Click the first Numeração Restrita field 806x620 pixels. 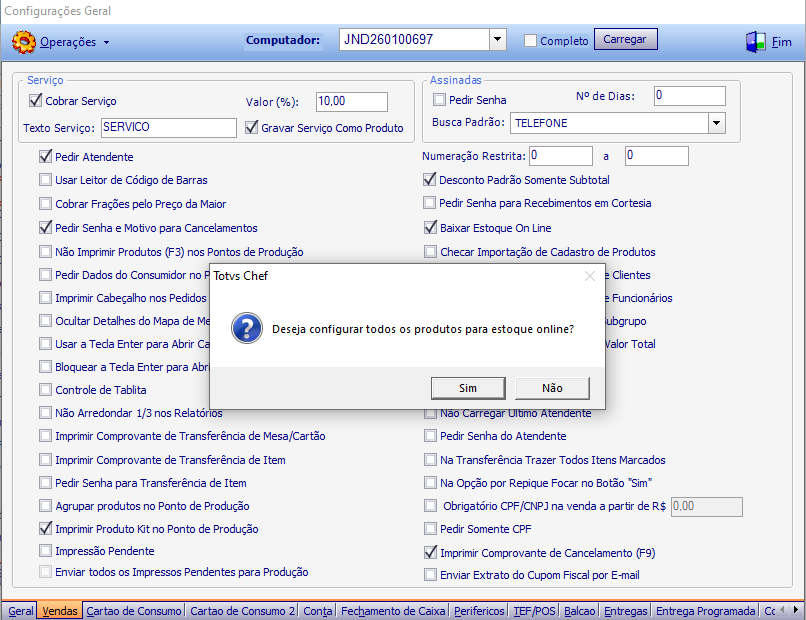click(x=561, y=156)
